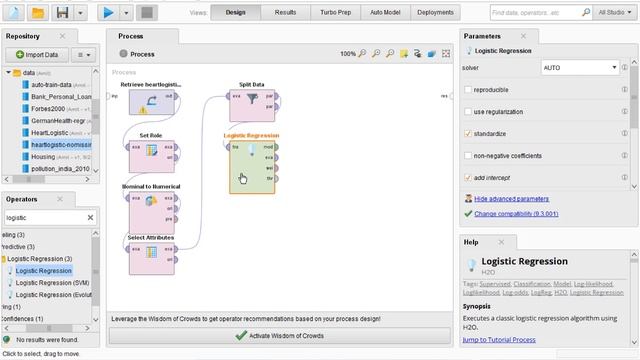Screen dimensions: 640x360
Task: Switch to the Results view
Action: (285, 13)
